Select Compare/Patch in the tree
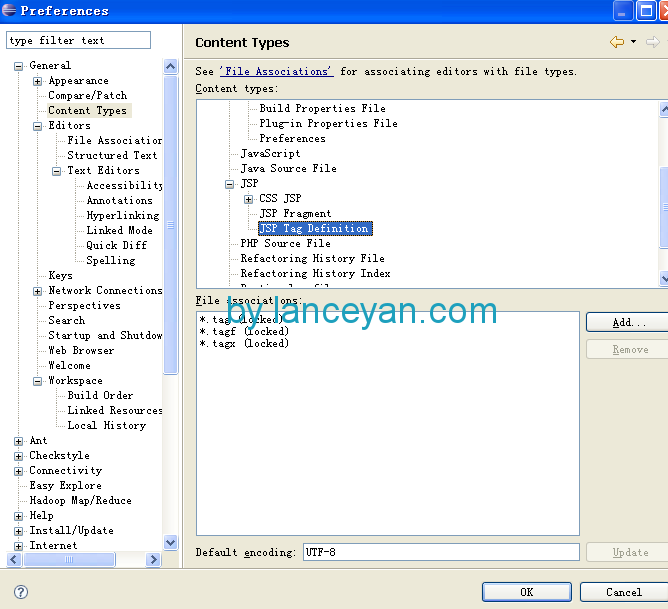The height and width of the screenshot is (609, 668). click(x=87, y=95)
